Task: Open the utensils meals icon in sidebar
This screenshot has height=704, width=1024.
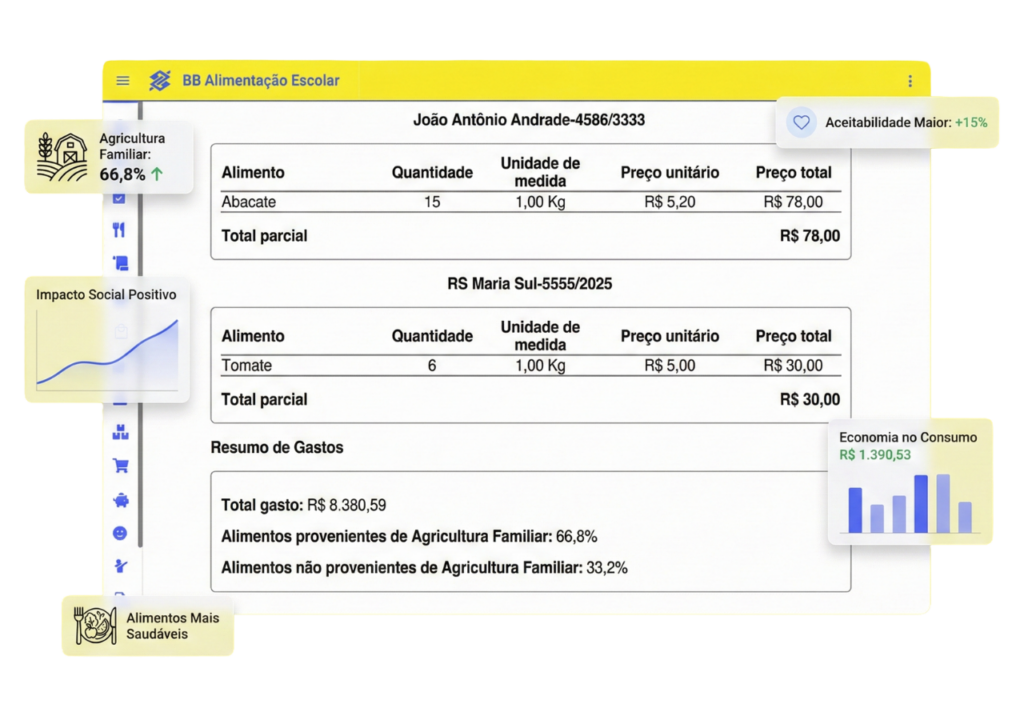Action: pyautogui.click(x=120, y=231)
